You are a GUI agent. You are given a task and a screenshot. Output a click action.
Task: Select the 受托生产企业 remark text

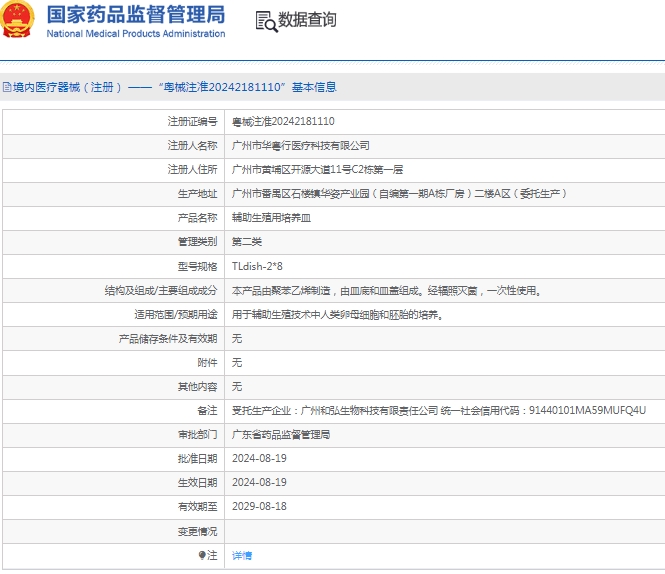[x=439, y=411]
